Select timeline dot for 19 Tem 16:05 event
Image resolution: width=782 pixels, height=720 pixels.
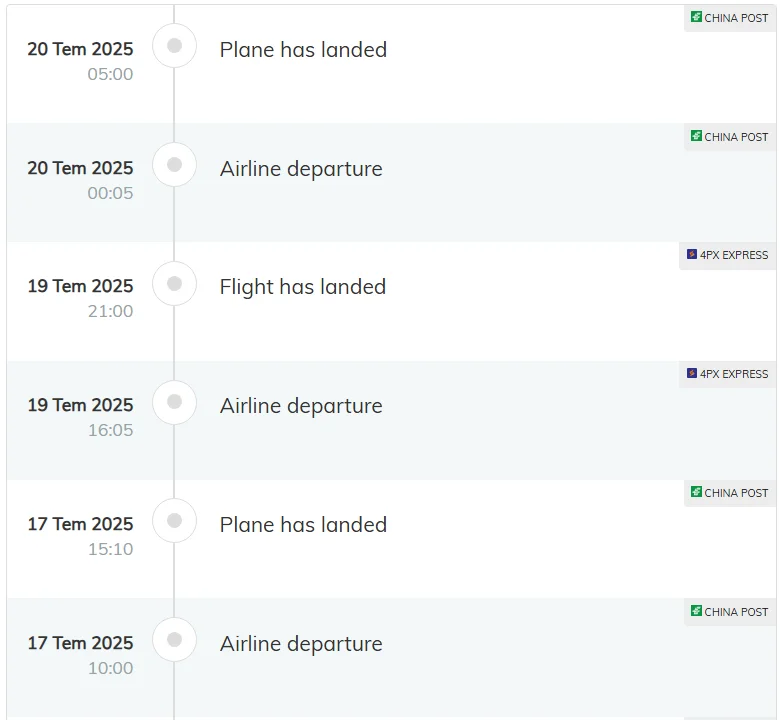point(175,402)
